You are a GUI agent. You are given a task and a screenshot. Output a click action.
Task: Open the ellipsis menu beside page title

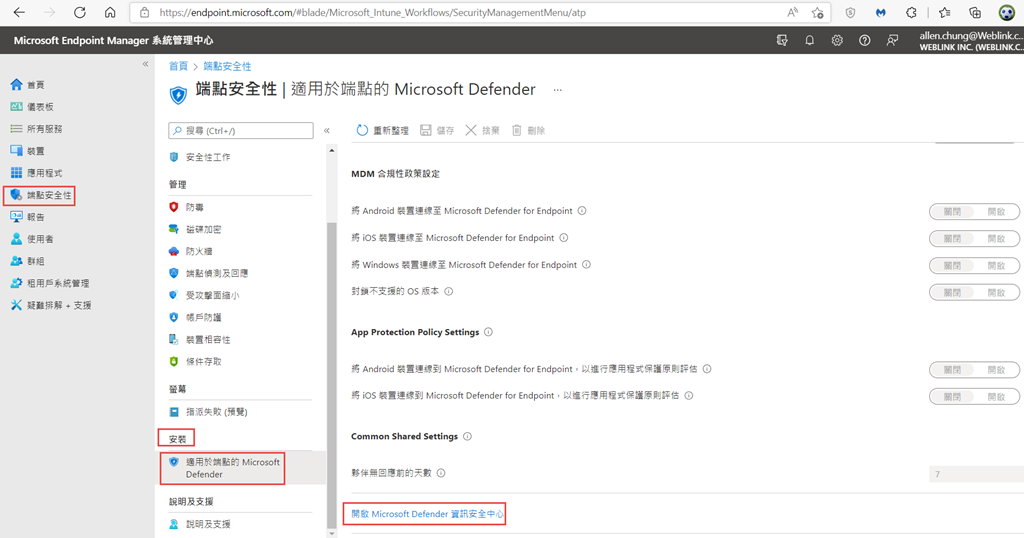558,90
